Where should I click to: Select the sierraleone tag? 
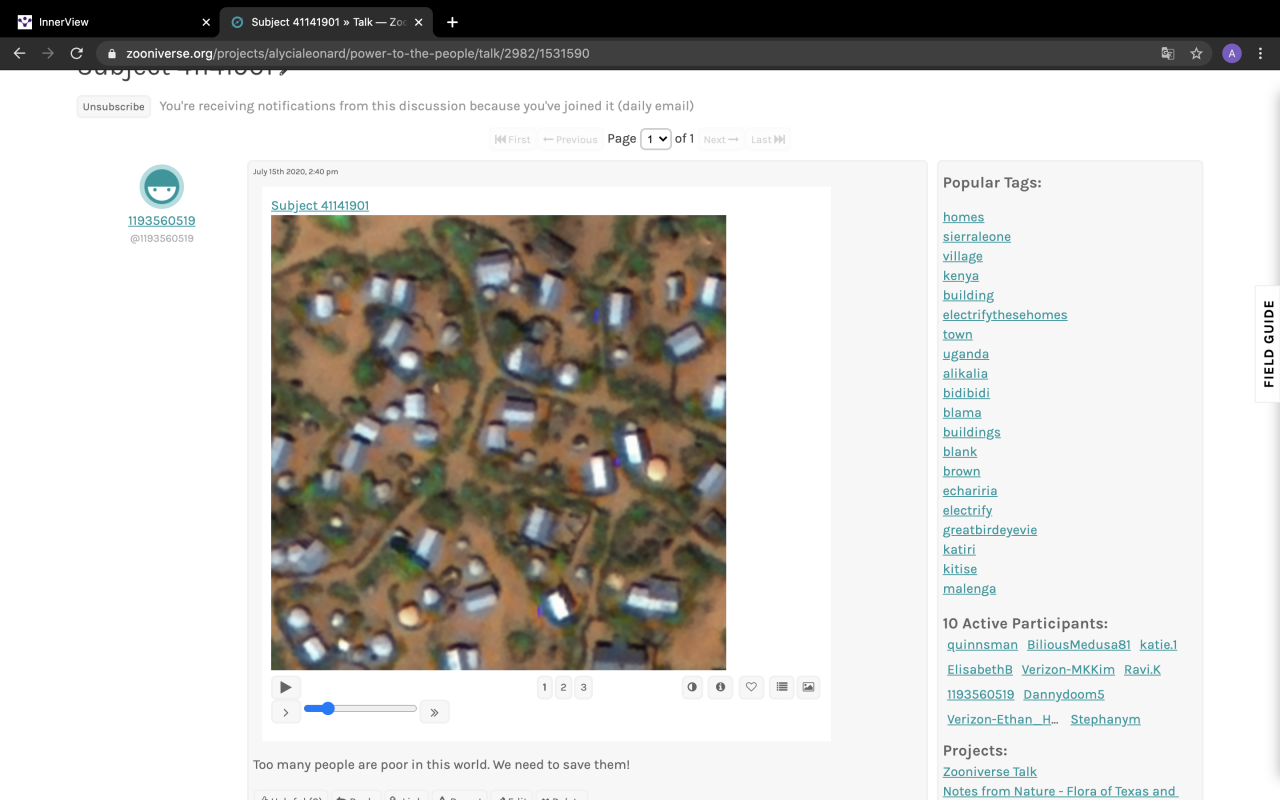coord(977,237)
